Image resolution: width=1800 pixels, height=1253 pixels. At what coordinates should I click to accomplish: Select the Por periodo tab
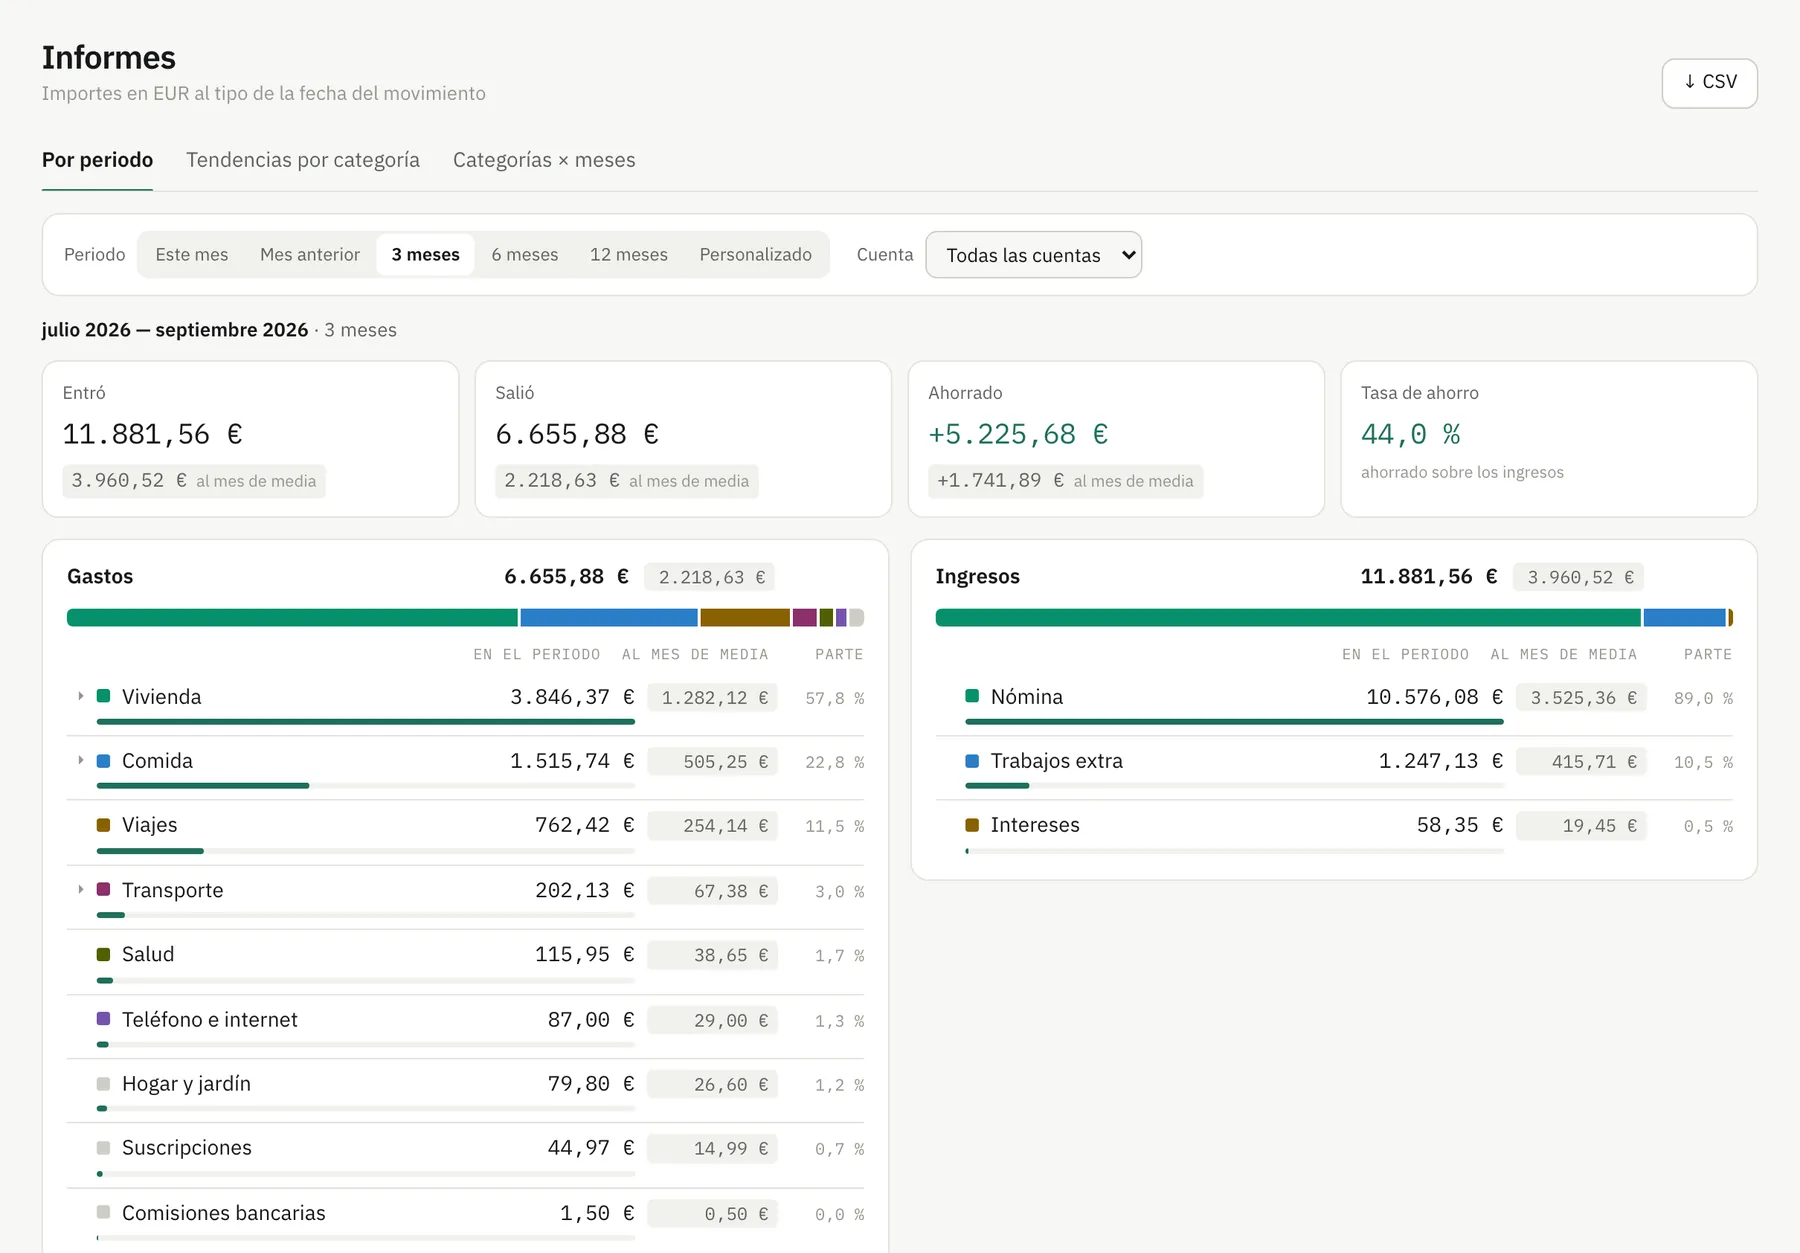point(97,160)
